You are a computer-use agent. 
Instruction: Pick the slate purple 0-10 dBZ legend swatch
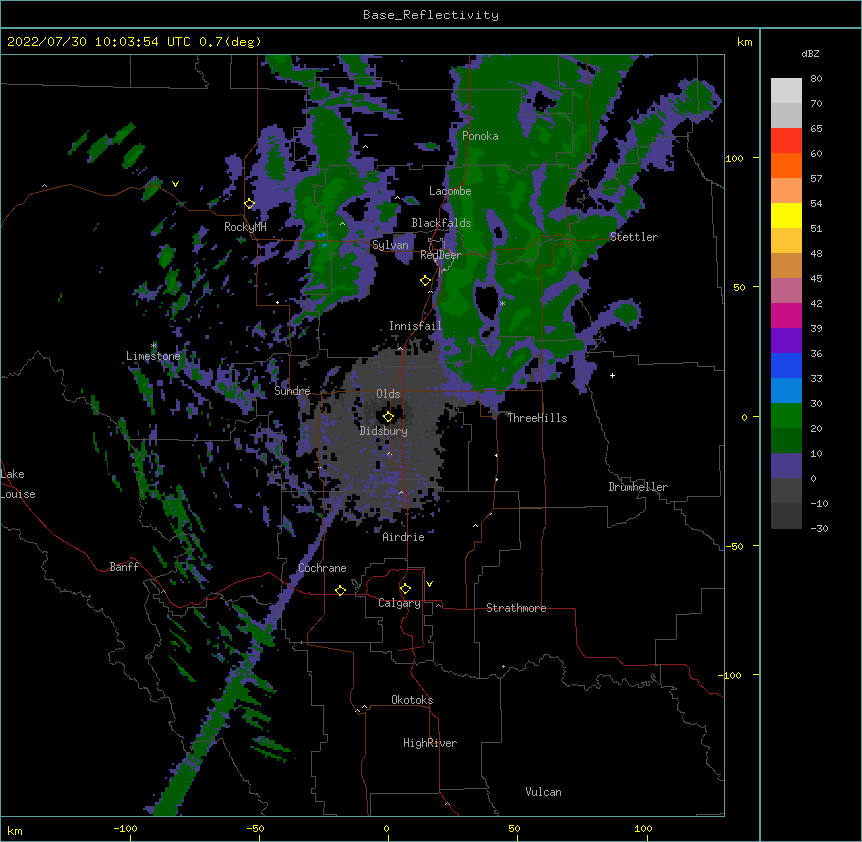(x=786, y=466)
